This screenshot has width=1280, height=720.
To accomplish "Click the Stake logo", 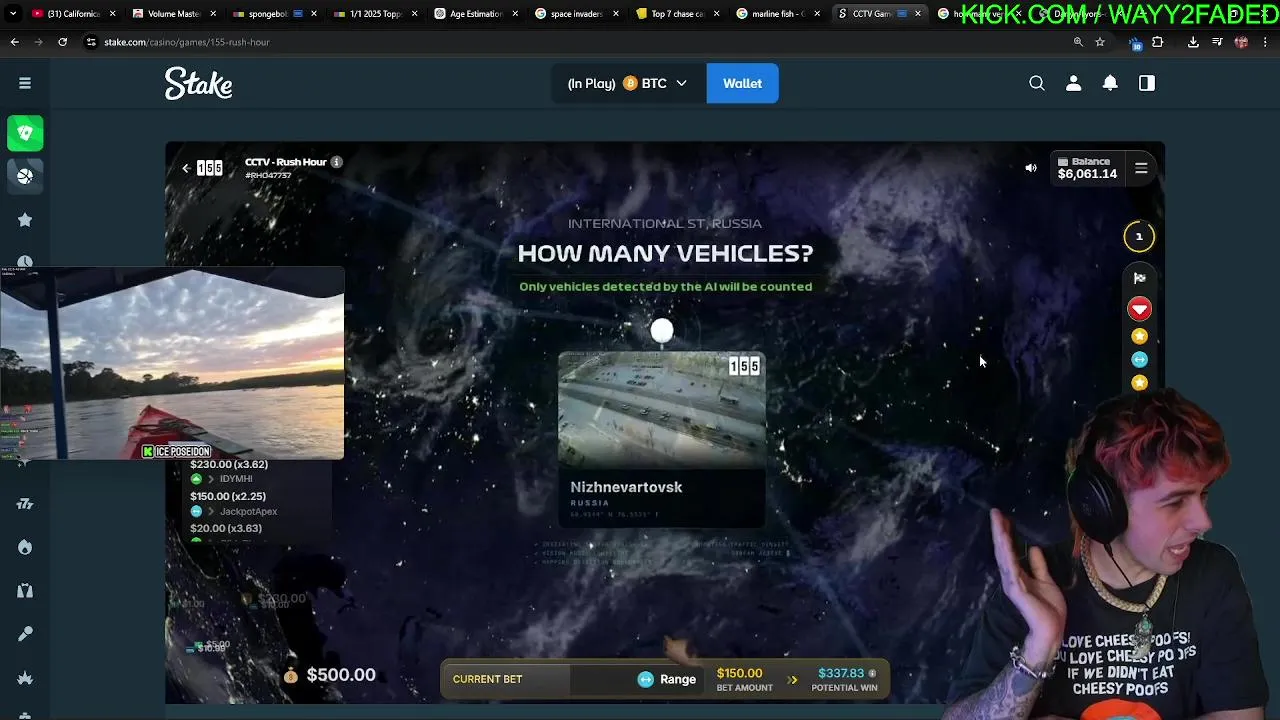I will pos(198,84).
